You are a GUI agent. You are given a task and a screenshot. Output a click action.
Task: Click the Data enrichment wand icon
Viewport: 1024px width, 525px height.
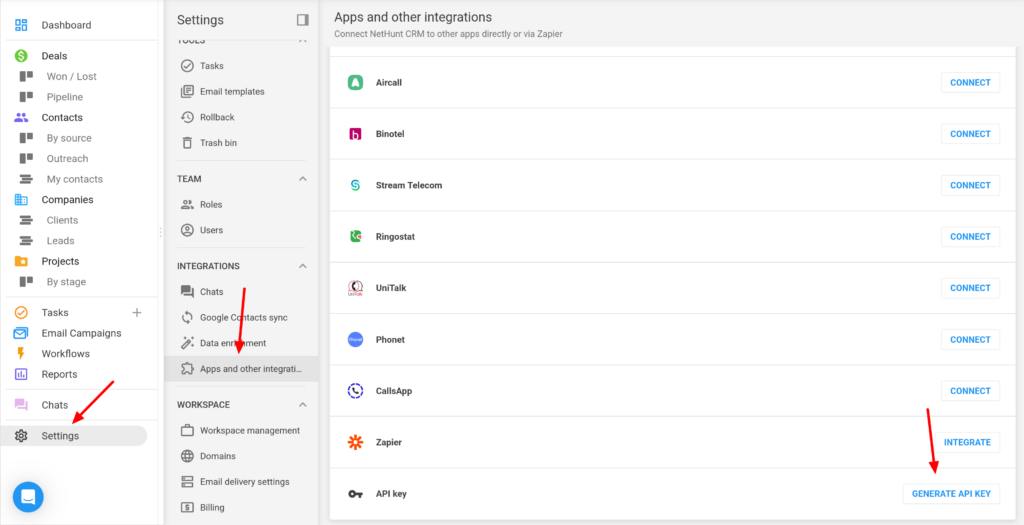187,343
